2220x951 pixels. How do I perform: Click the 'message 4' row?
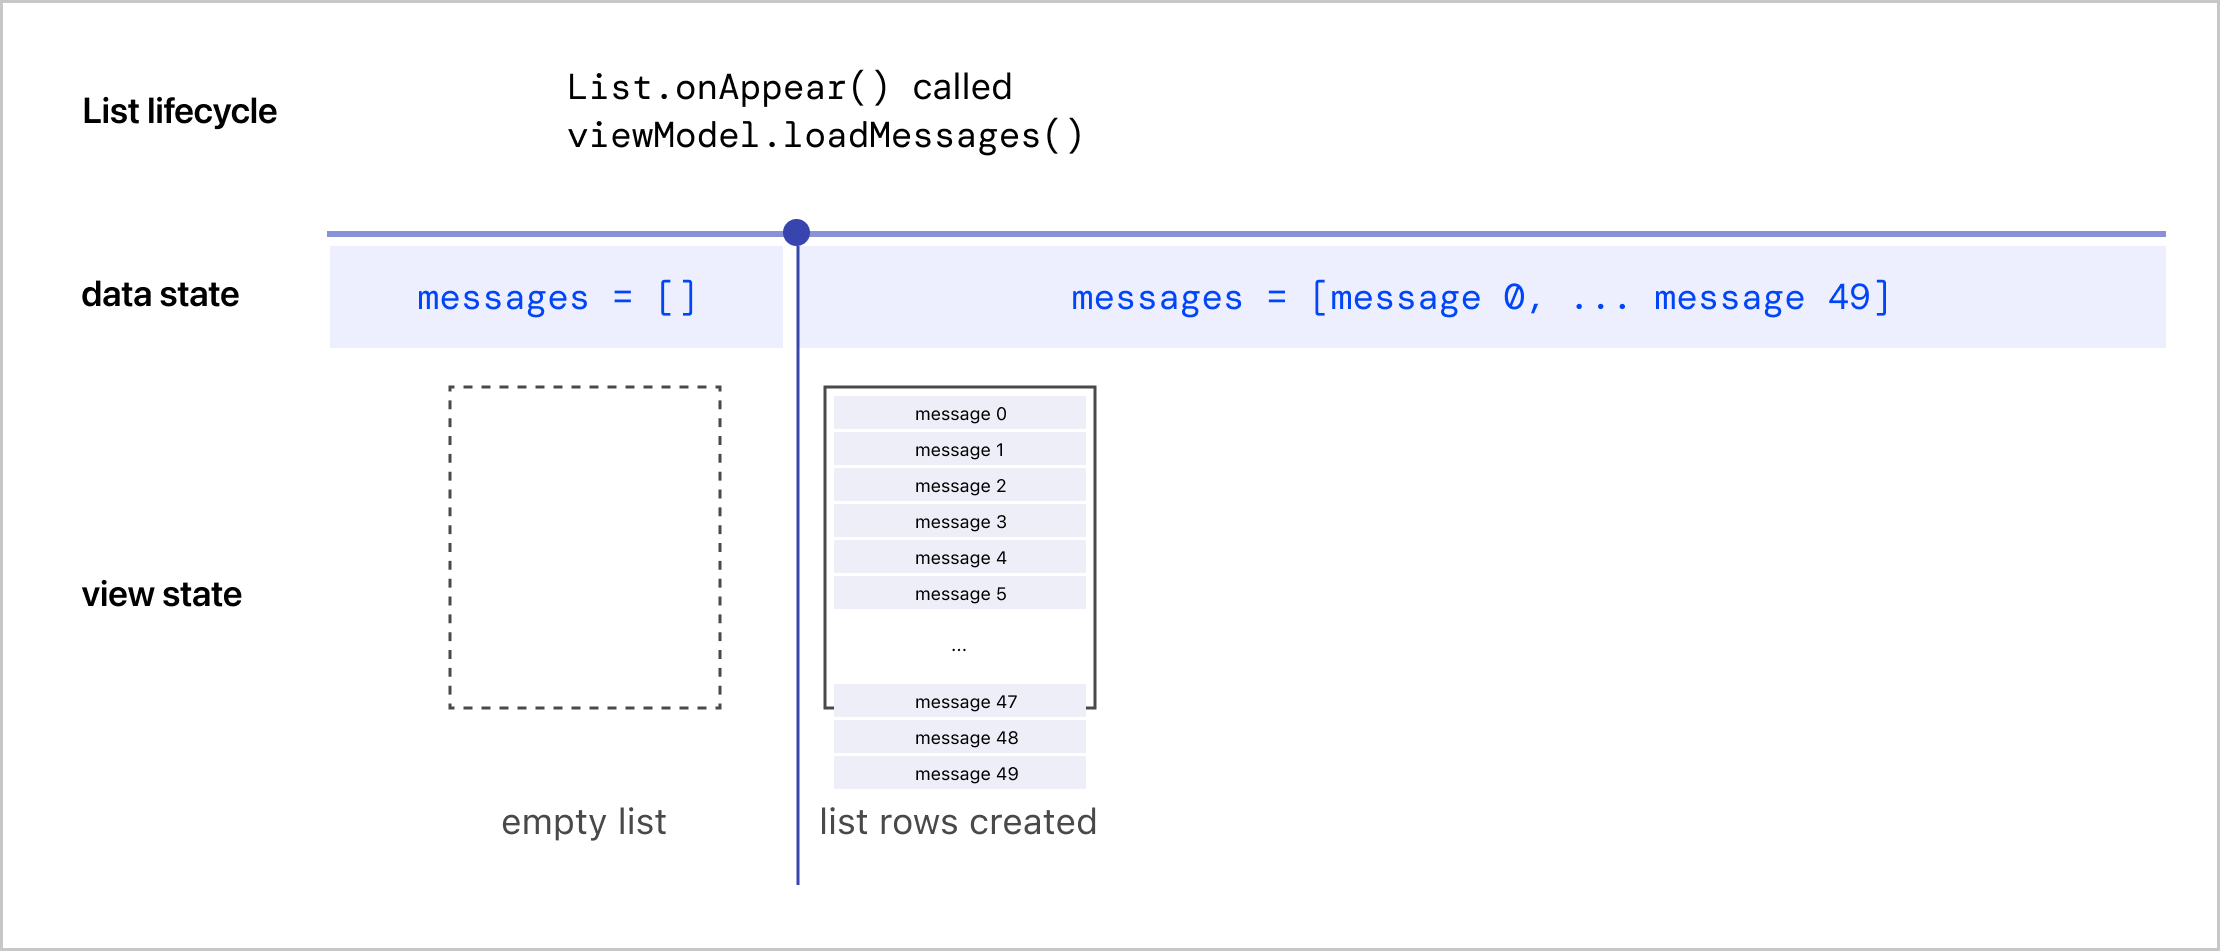(x=960, y=557)
